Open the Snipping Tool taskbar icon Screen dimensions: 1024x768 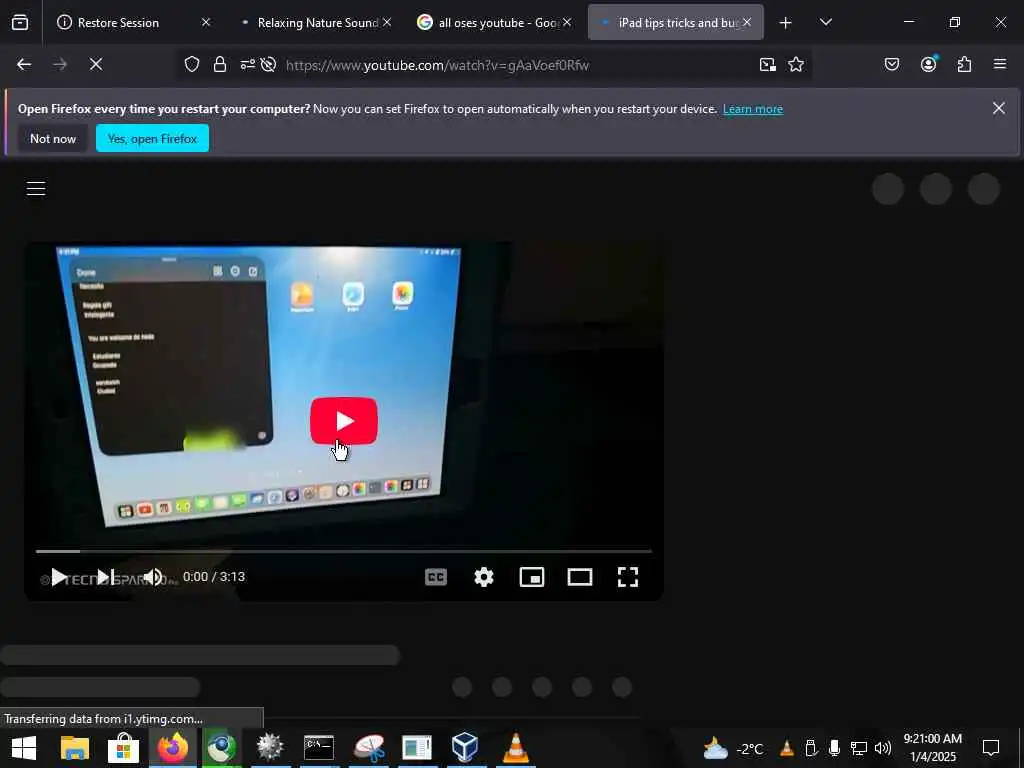click(x=369, y=748)
